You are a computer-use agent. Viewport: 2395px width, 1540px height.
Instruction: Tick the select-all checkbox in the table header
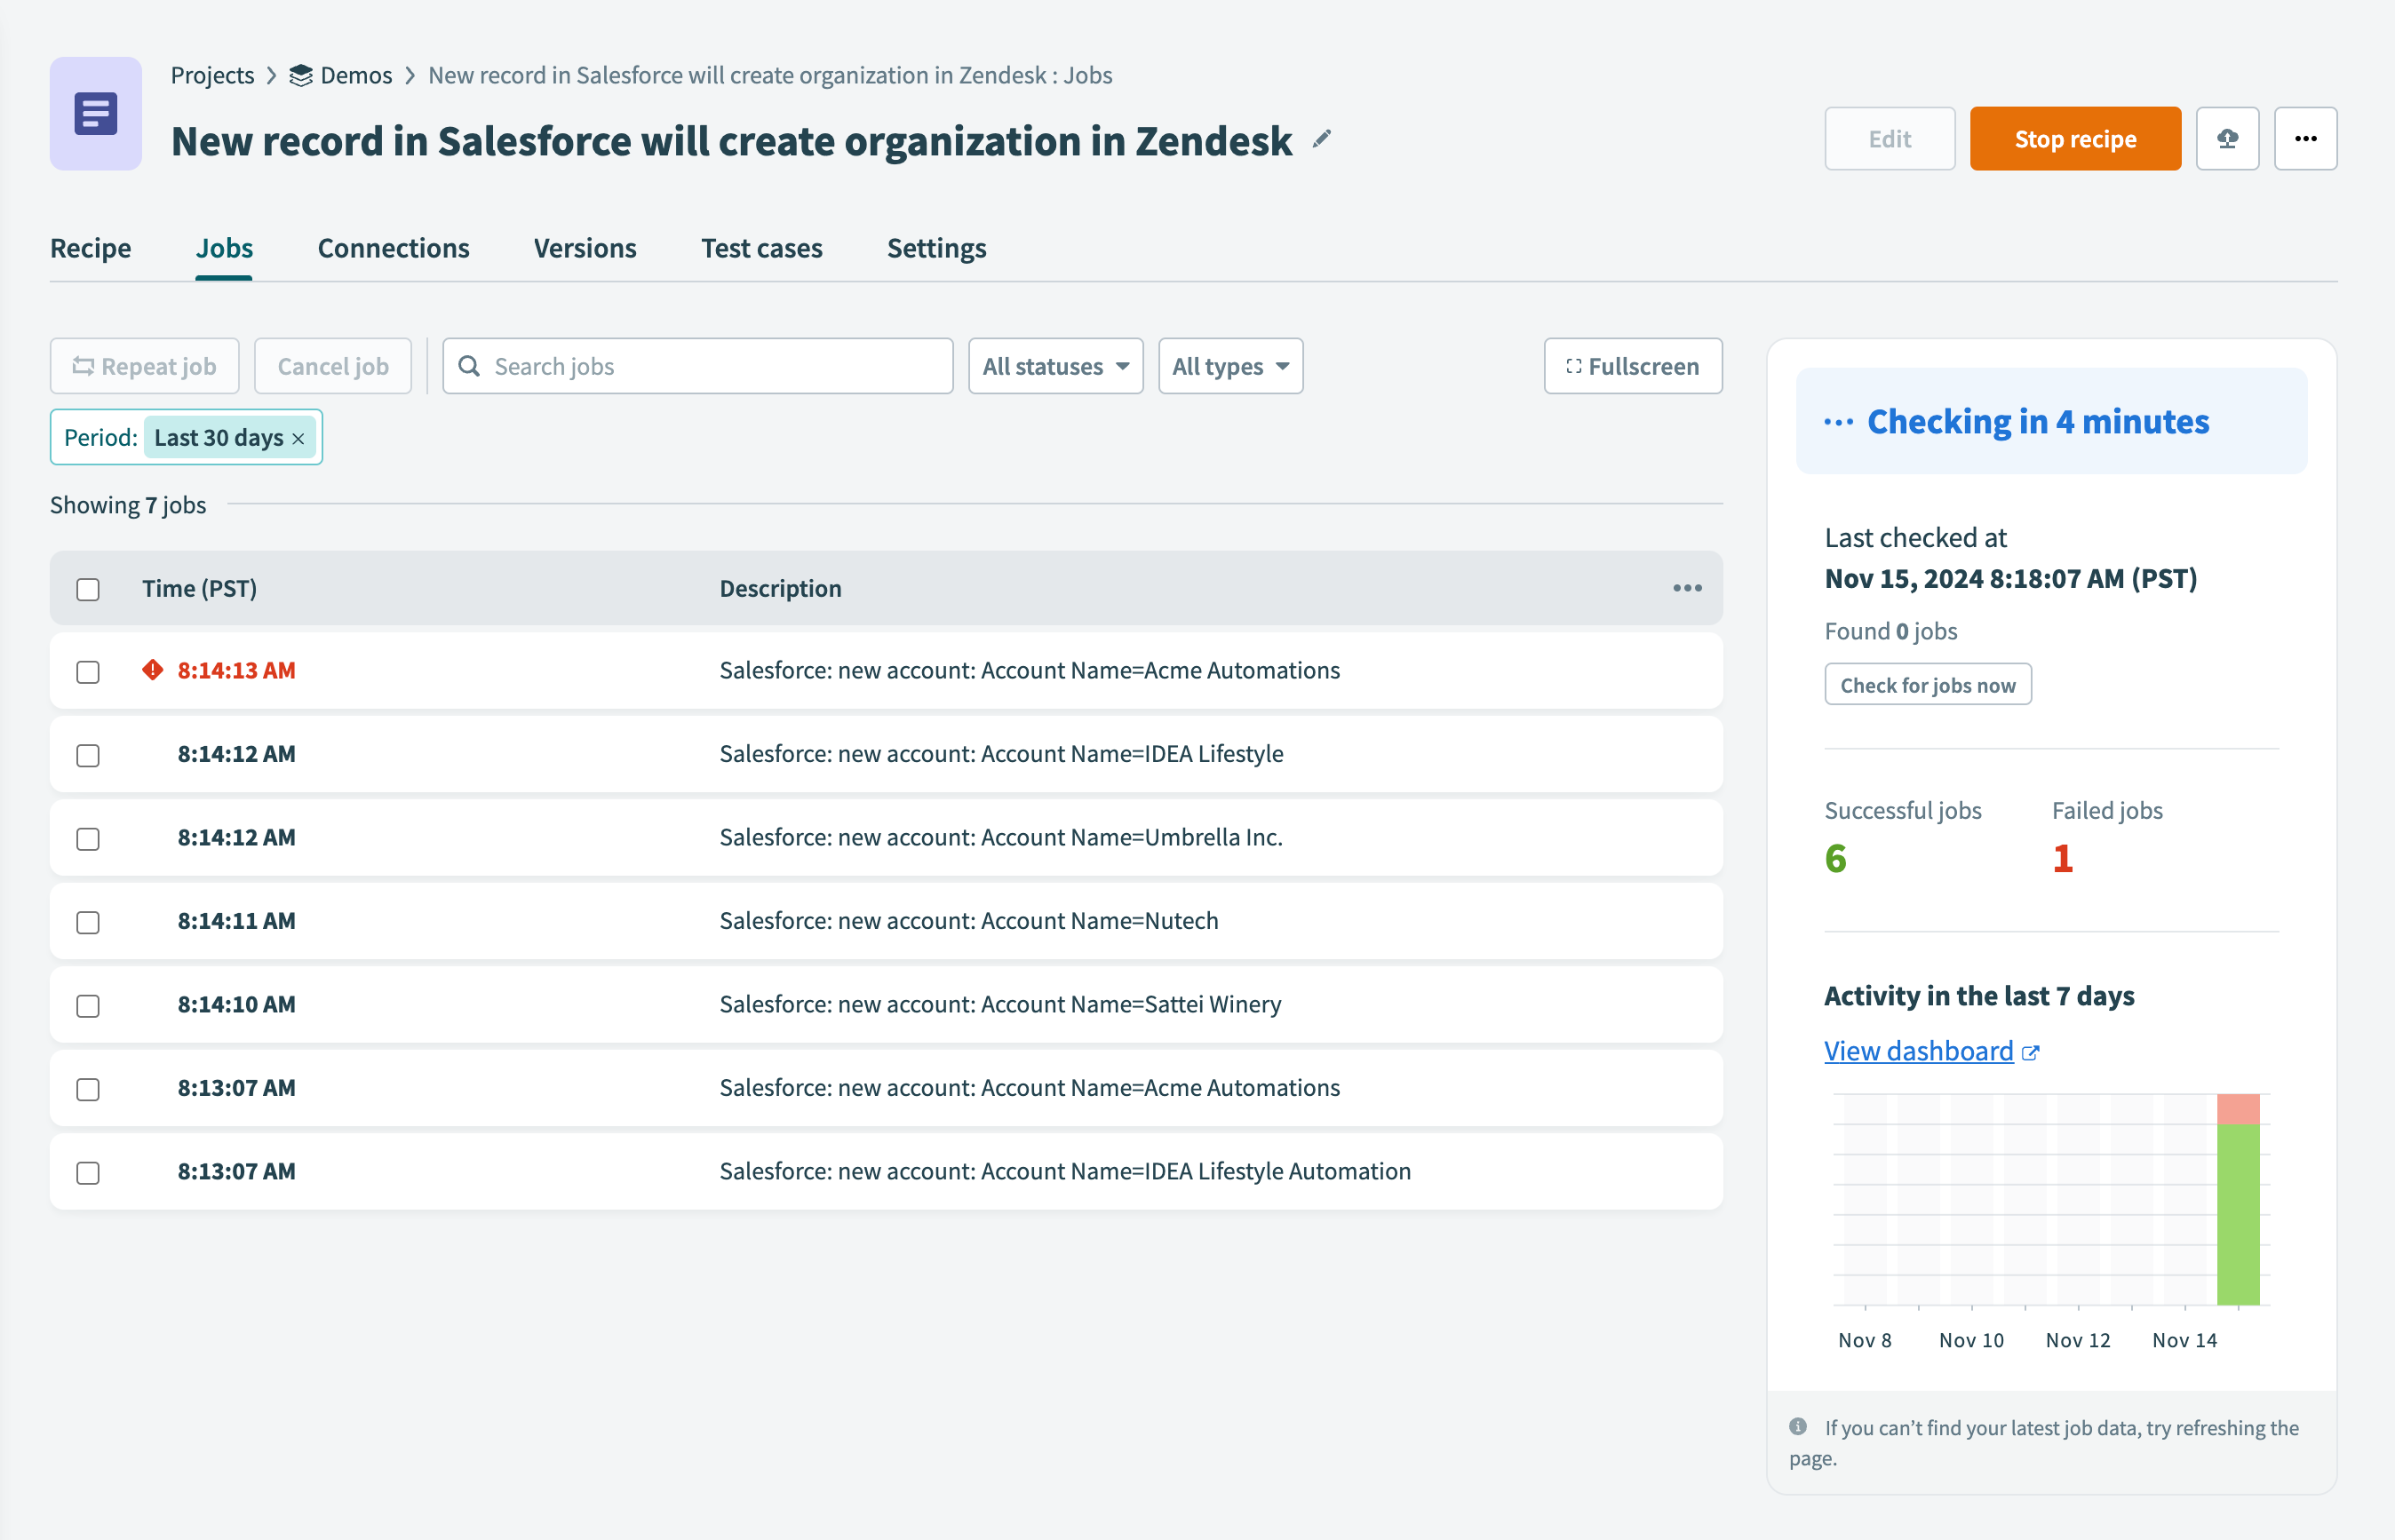pos(88,589)
